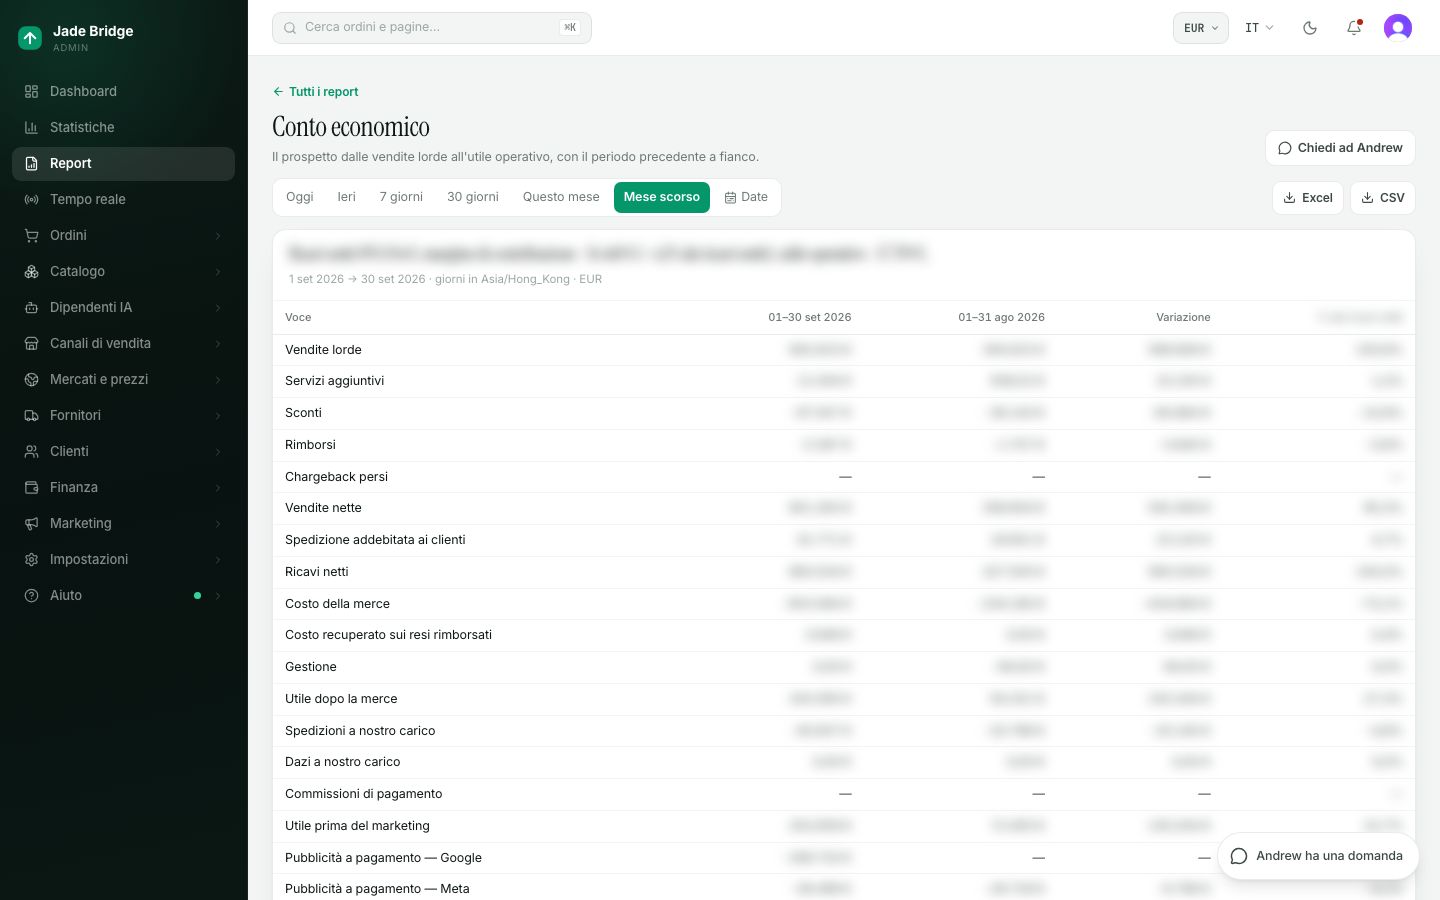The height and width of the screenshot is (900, 1440).
Task: Click the Vendite nette row label
Action: tap(323, 508)
